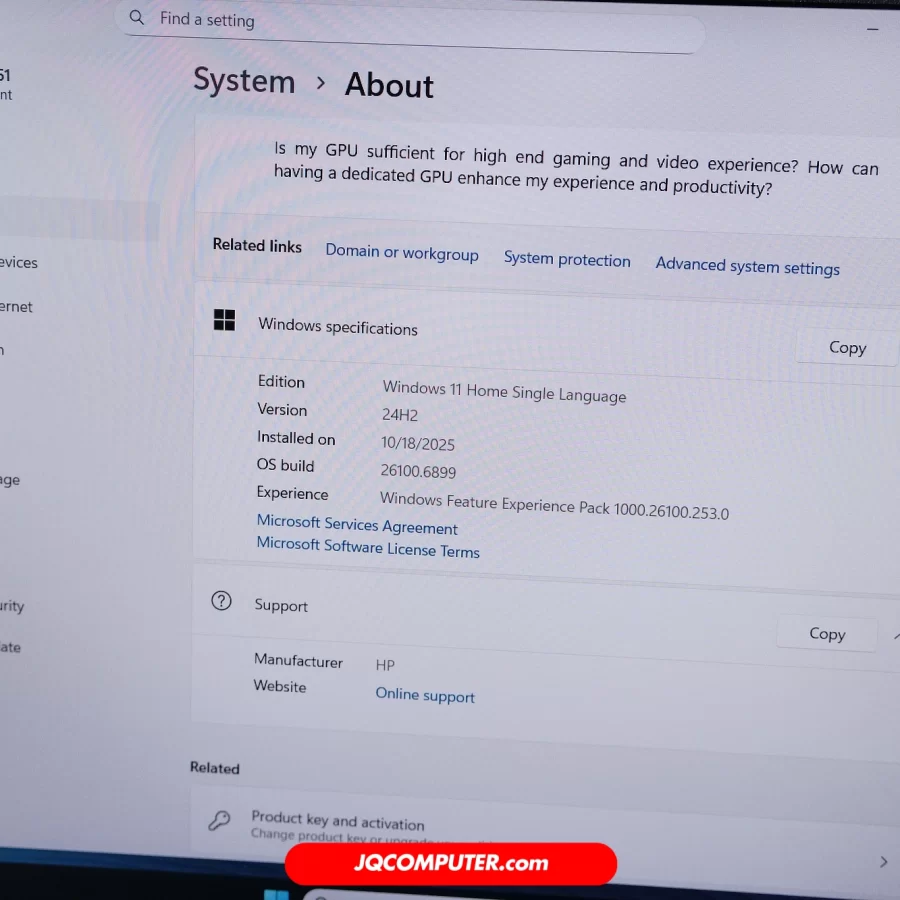
Task: Open Domain or workgroup link
Action: (402, 253)
